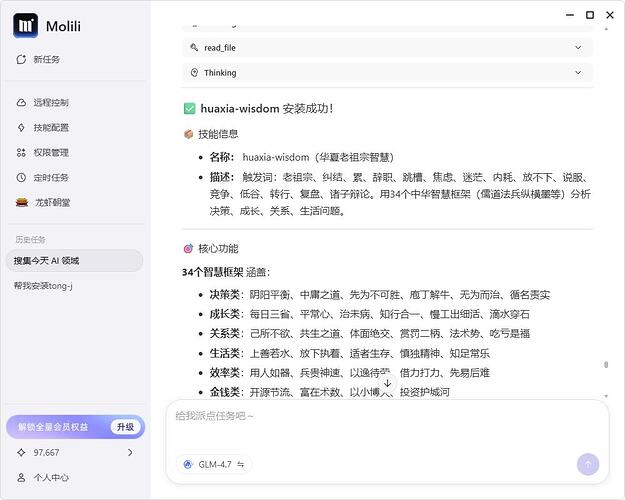Image resolution: width=625 pixels, height=500 pixels.
Task: Maximize the Molili window
Action: coord(590,15)
